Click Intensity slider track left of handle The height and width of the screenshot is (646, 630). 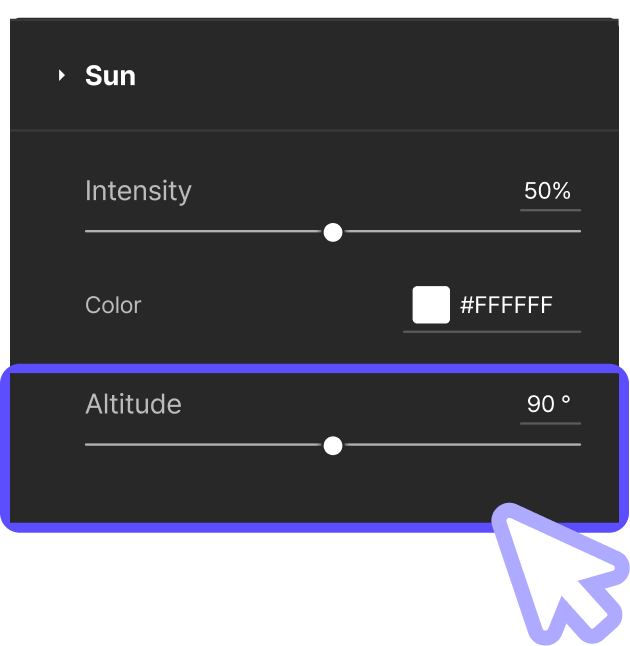[200, 232]
